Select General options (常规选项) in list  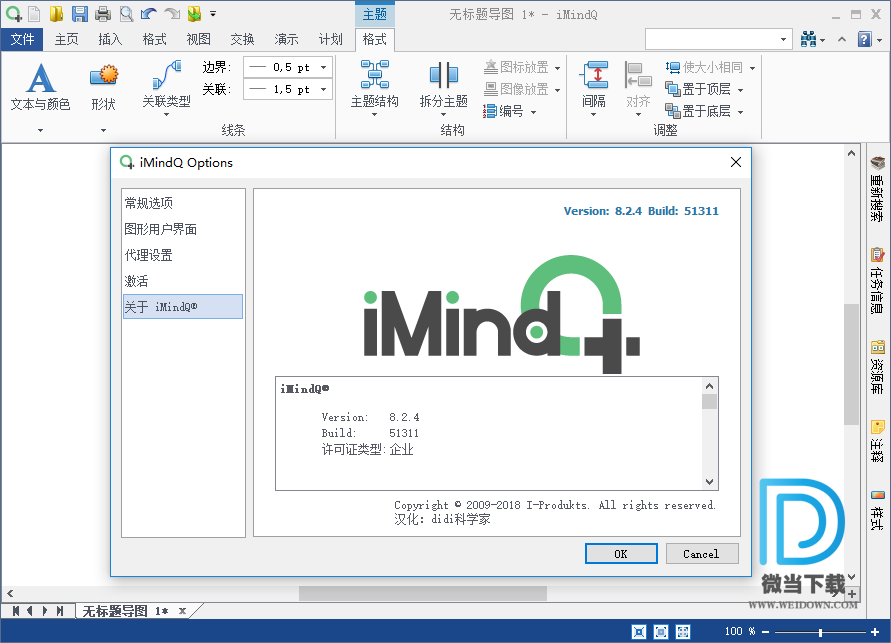[x=182, y=203]
